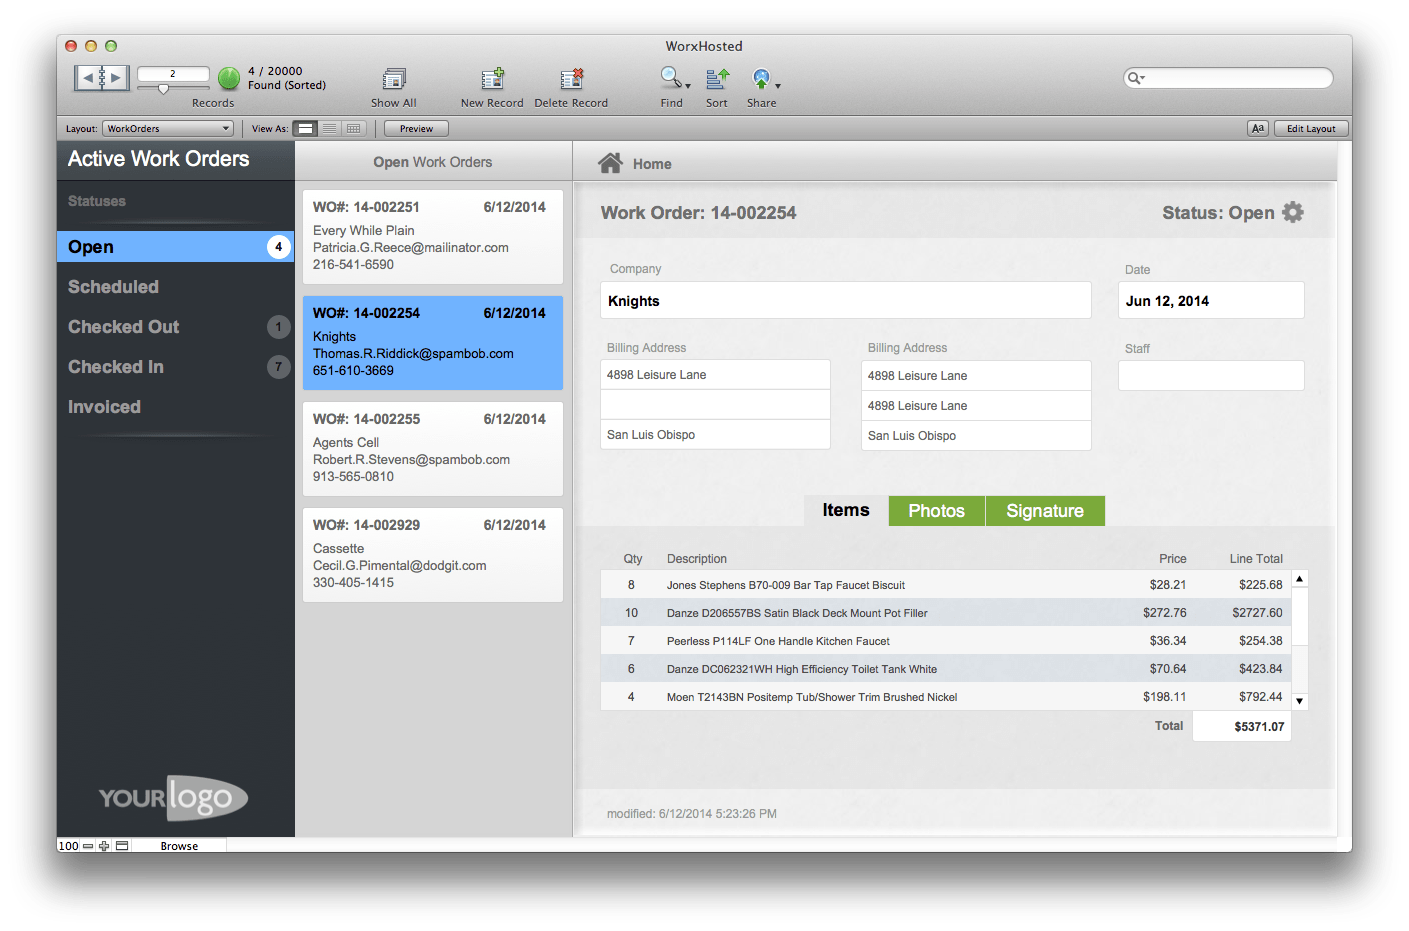This screenshot has height=931, width=1409.
Task: Click the Delete Record icon
Action: point(571,80)
